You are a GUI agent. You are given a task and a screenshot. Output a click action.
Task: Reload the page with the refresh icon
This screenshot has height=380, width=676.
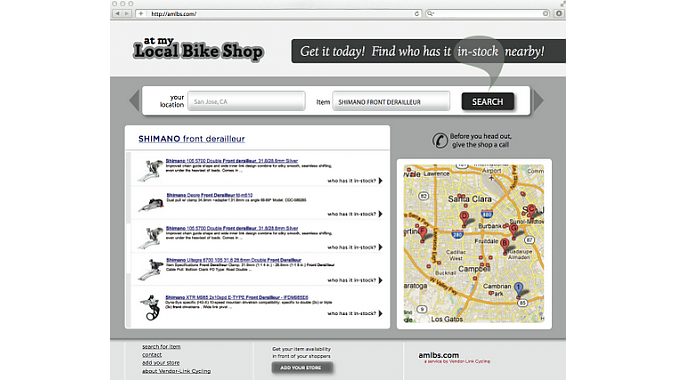[x=416, y=14]
